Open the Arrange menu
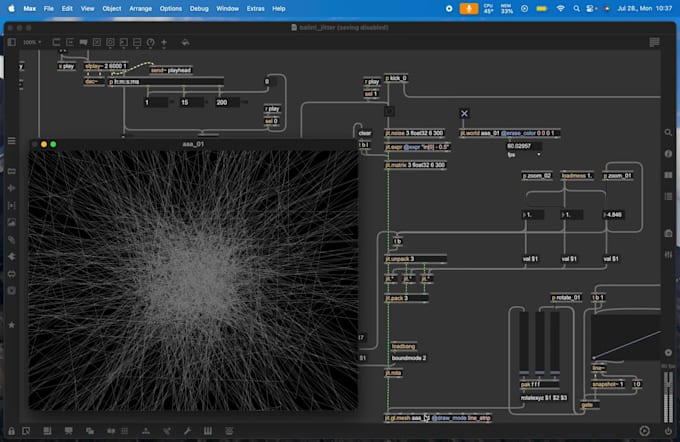 [x=141, y=8]
